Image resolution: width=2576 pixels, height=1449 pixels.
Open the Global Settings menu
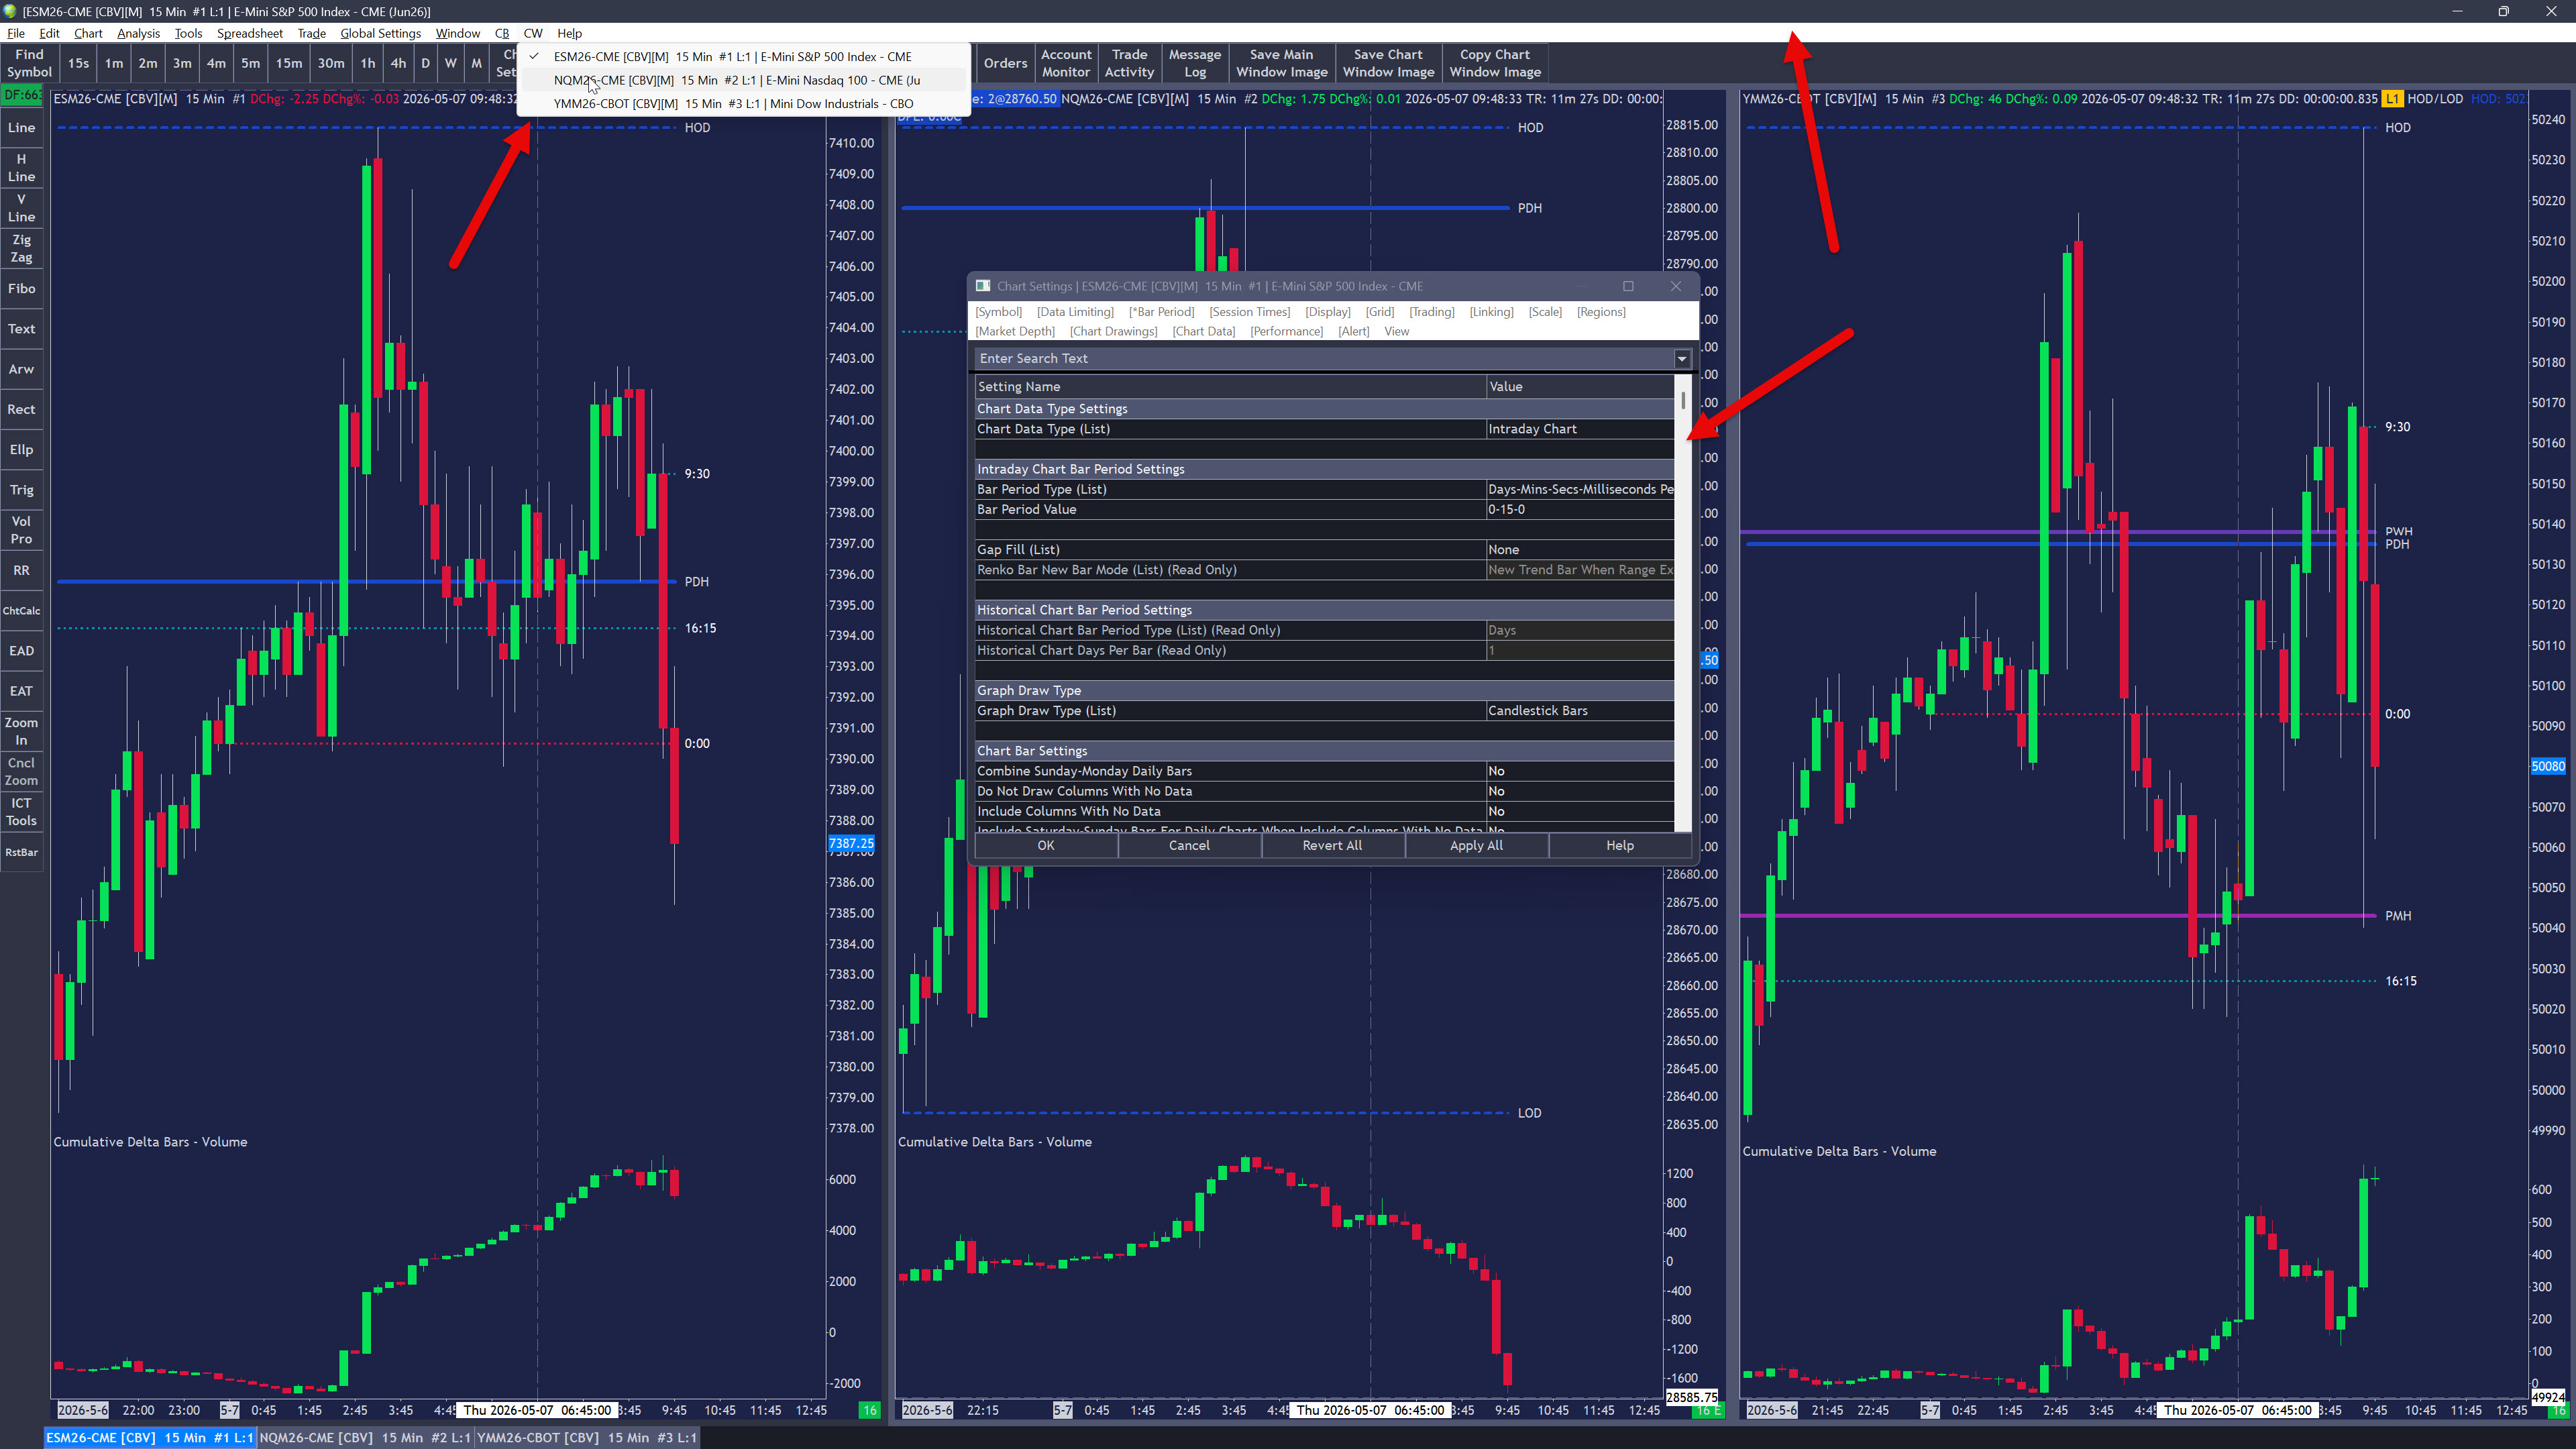(380, 33)
